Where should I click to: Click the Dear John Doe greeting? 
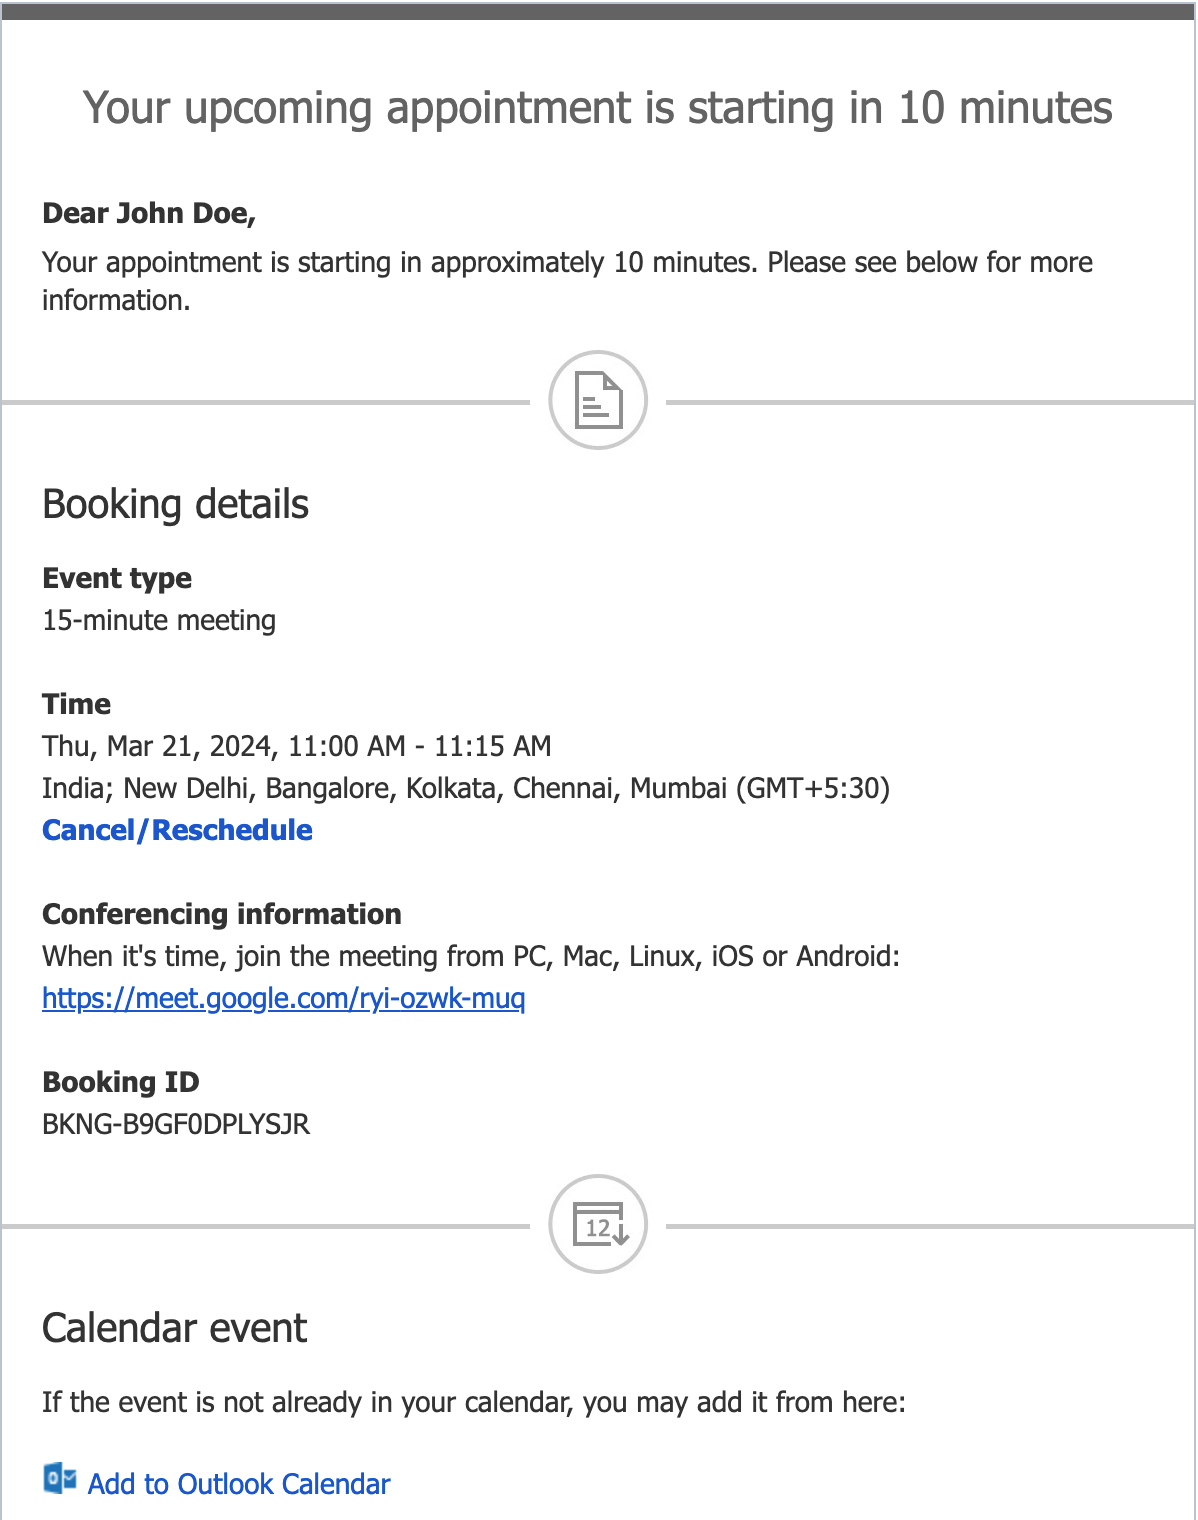pos(149,213)
